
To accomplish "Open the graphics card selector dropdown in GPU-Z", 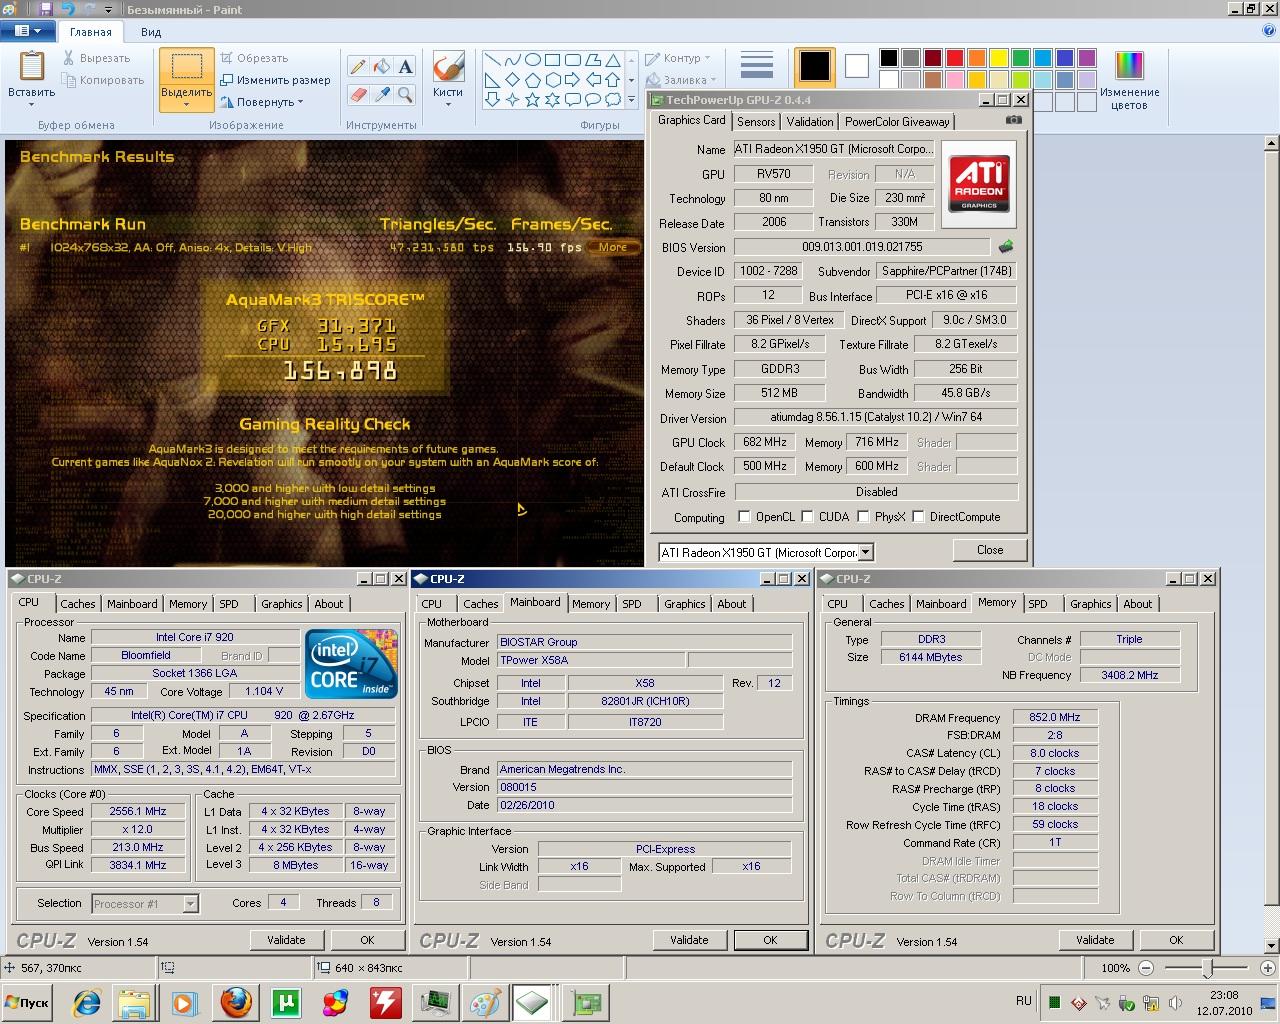I will pos(866,552).
